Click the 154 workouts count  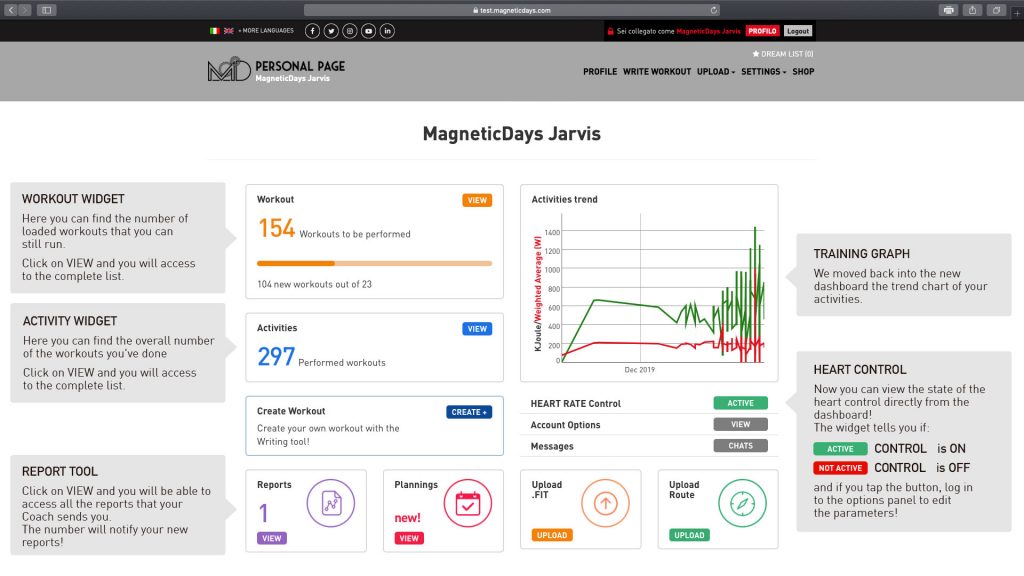[x=276, y=229]
